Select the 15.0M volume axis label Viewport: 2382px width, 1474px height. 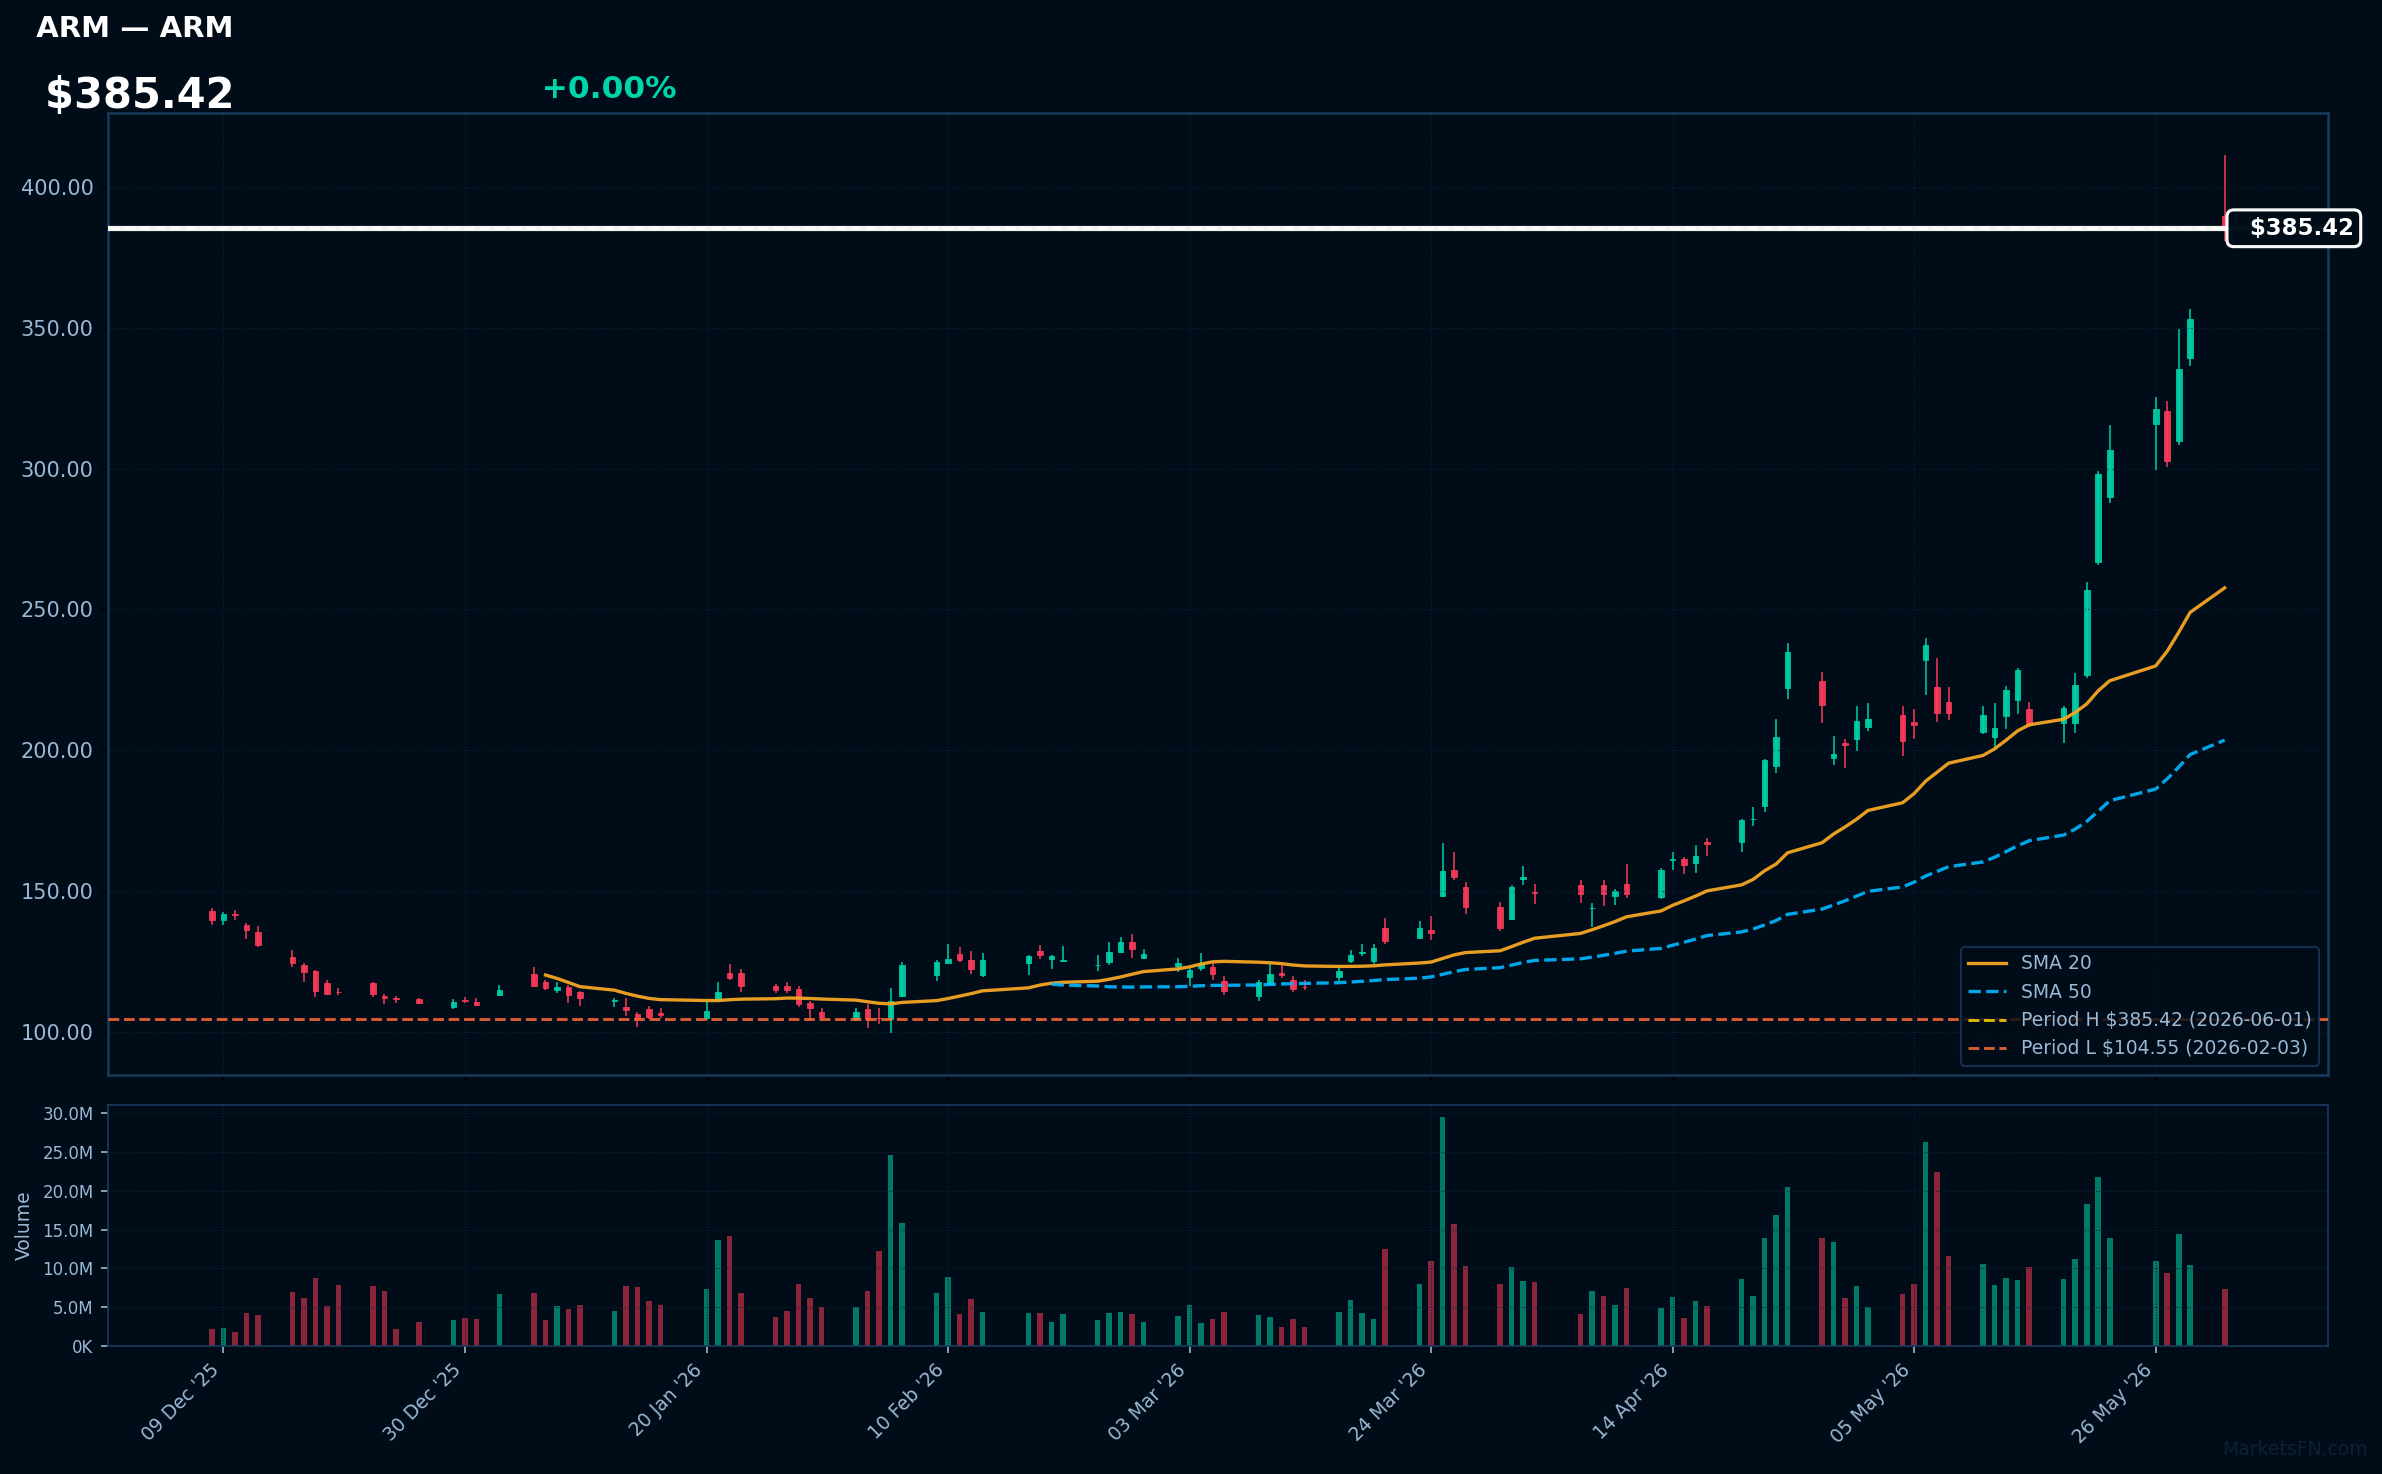(68, 1231)
